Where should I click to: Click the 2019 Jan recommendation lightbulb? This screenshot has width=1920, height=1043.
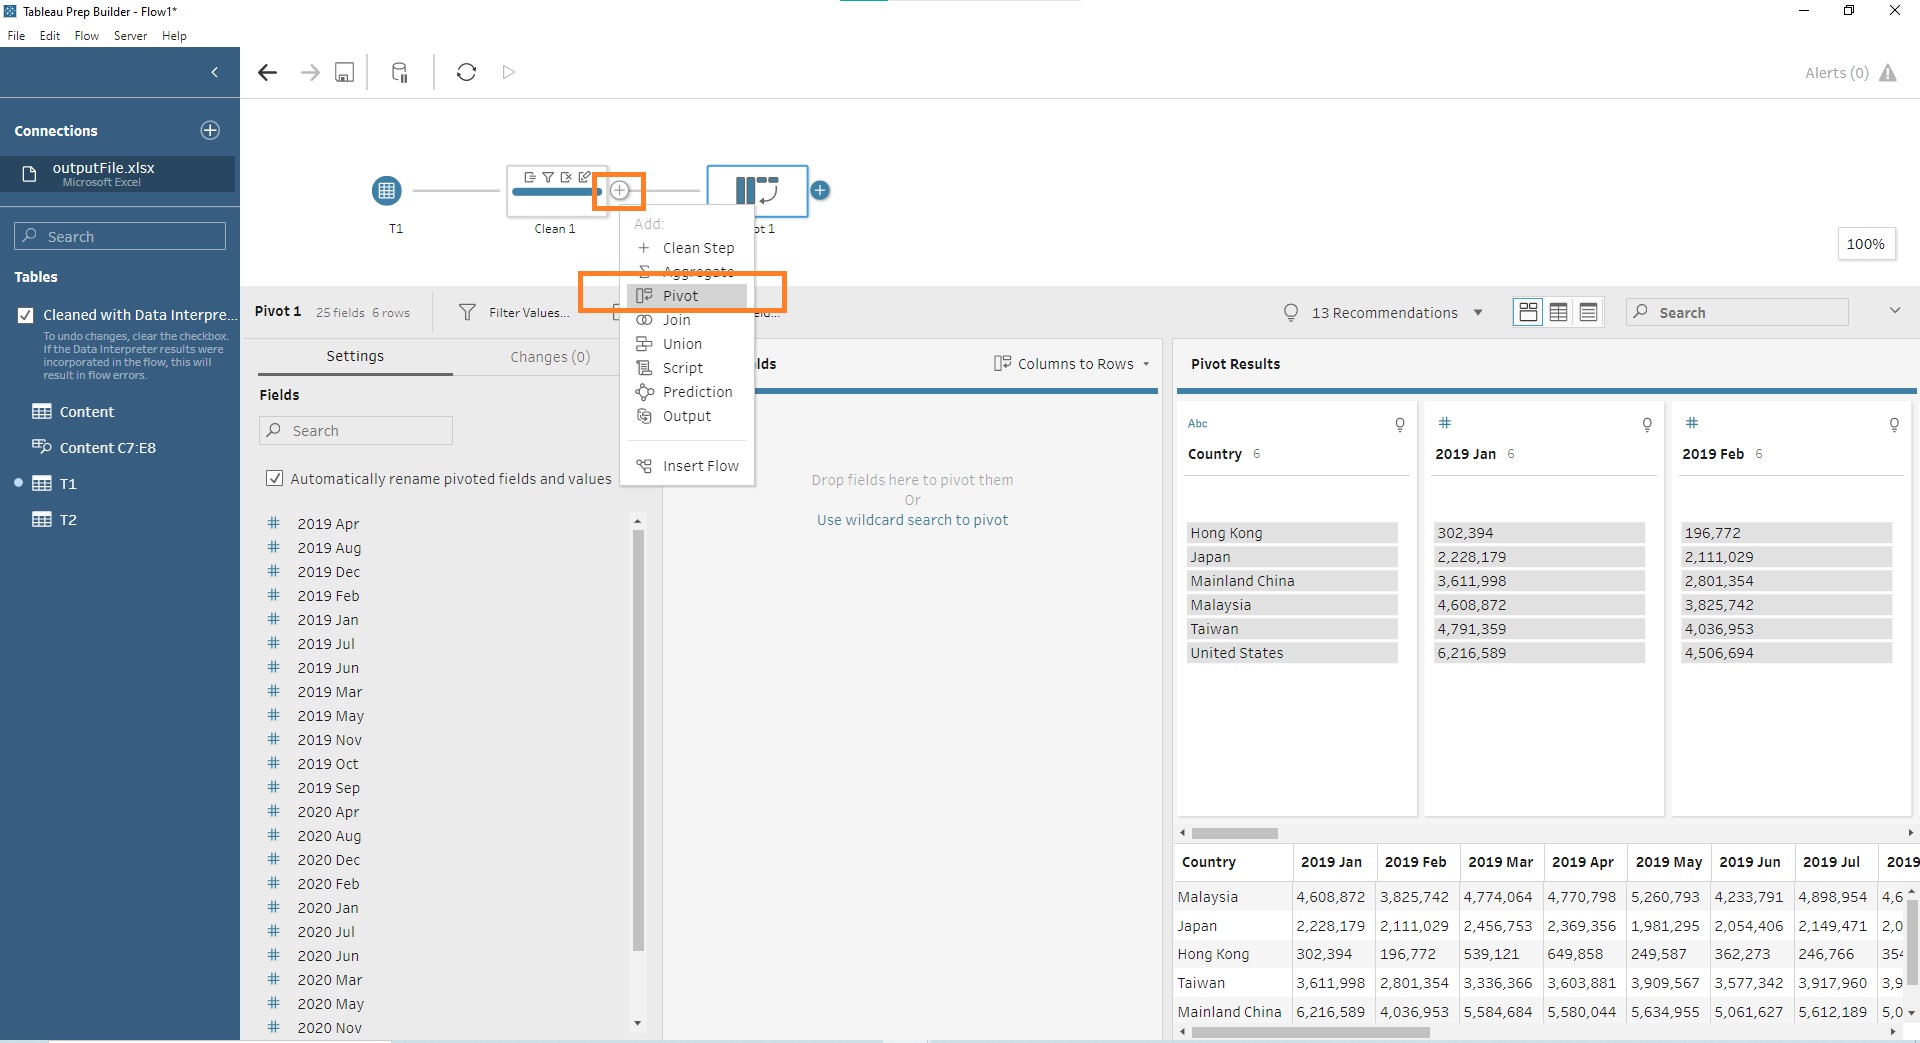click(x=1647, y=425)
